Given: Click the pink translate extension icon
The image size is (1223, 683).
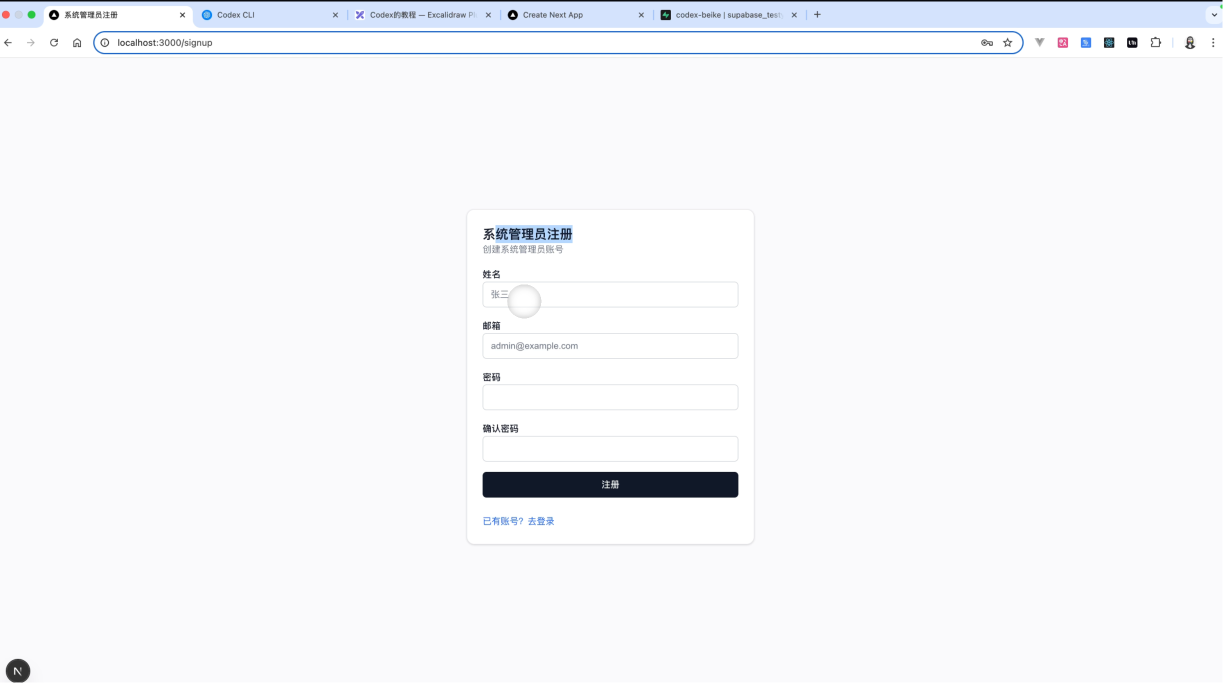Looking at the screenshot, I should (x=1063, y=43).
